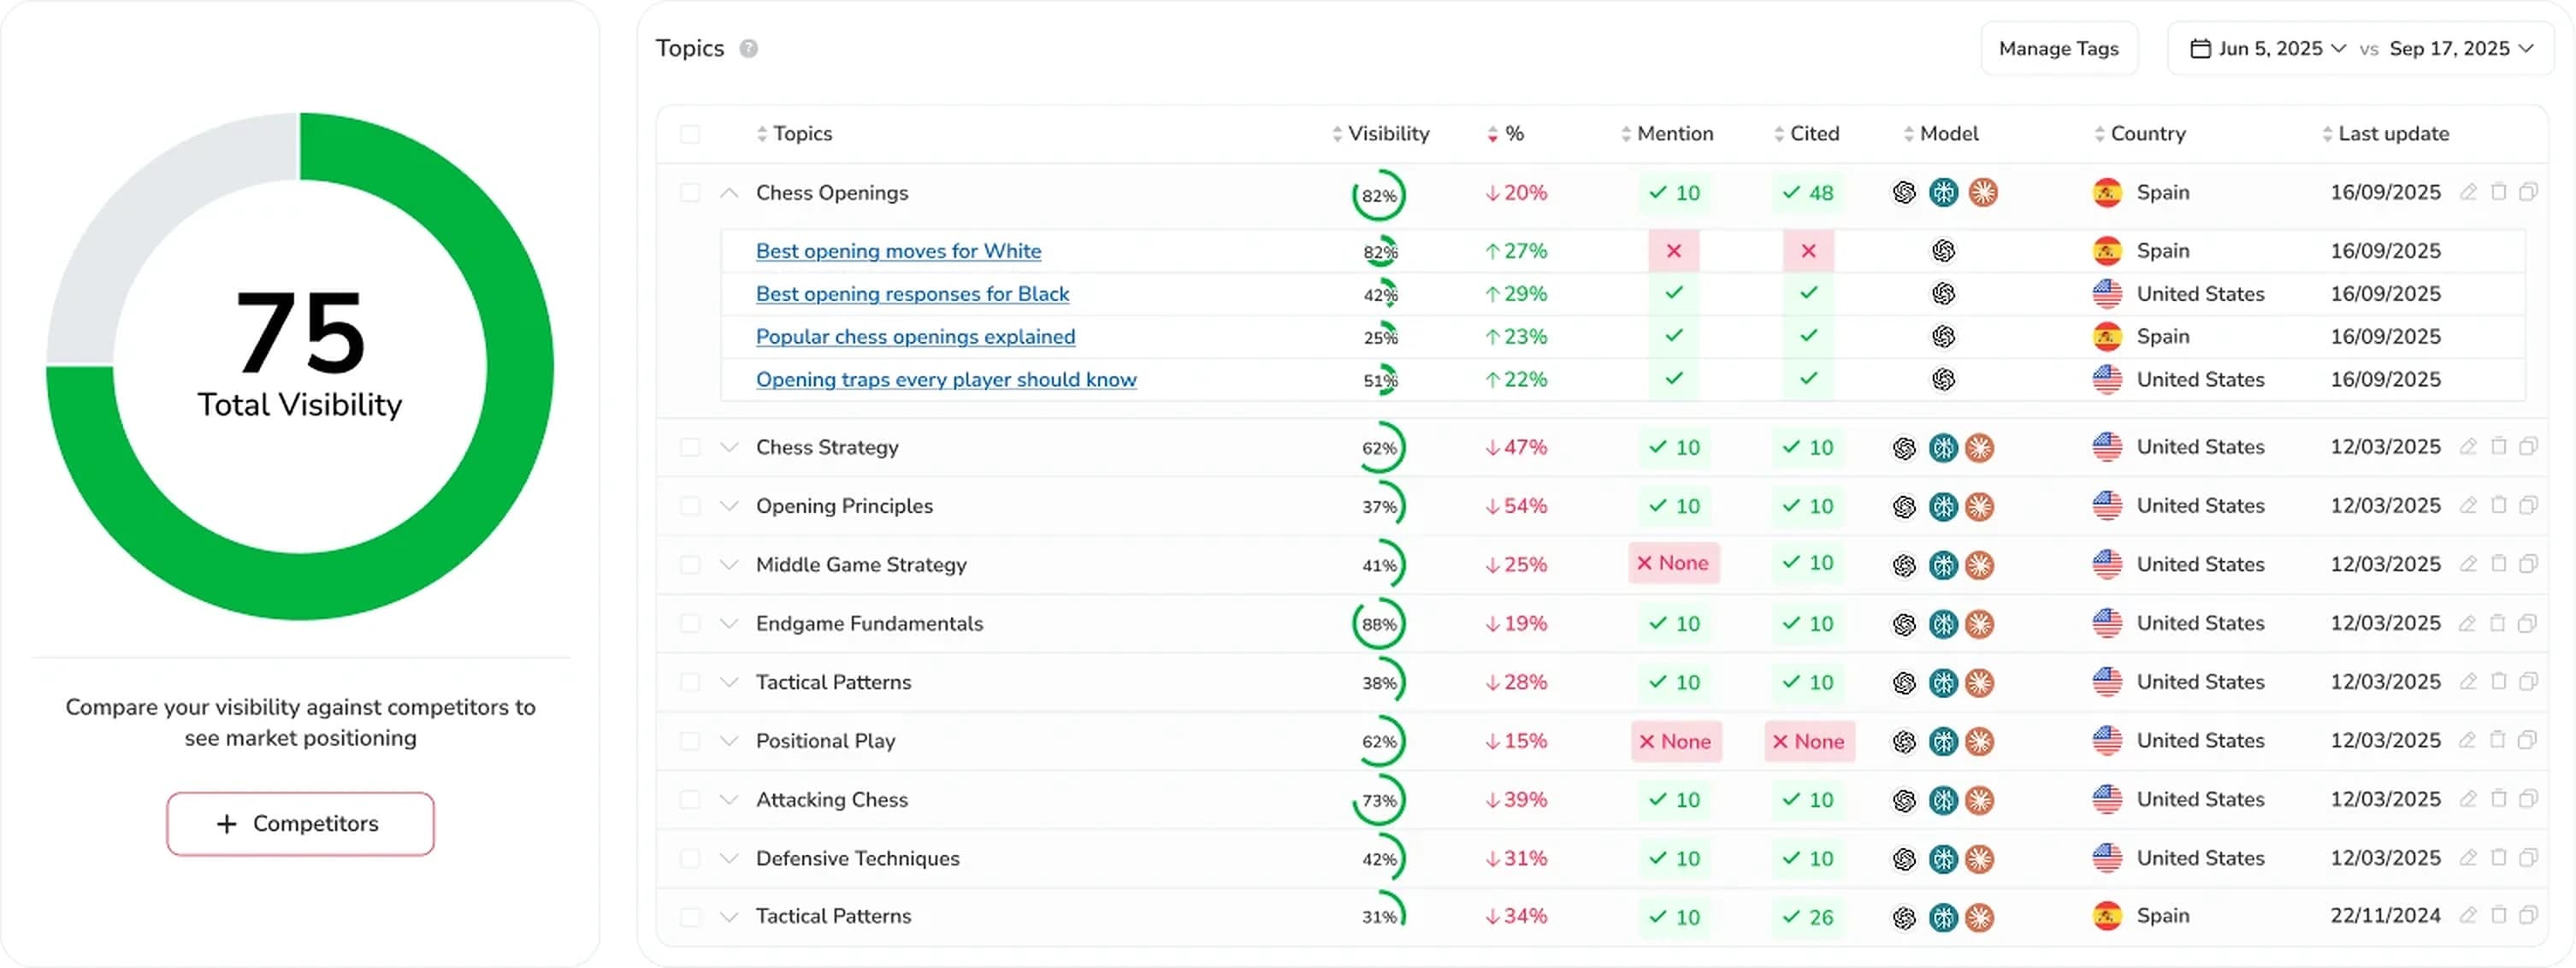Click ChatGPT icon in Best opening moves row
The image size is (2576, 968).
[1943, 250]
